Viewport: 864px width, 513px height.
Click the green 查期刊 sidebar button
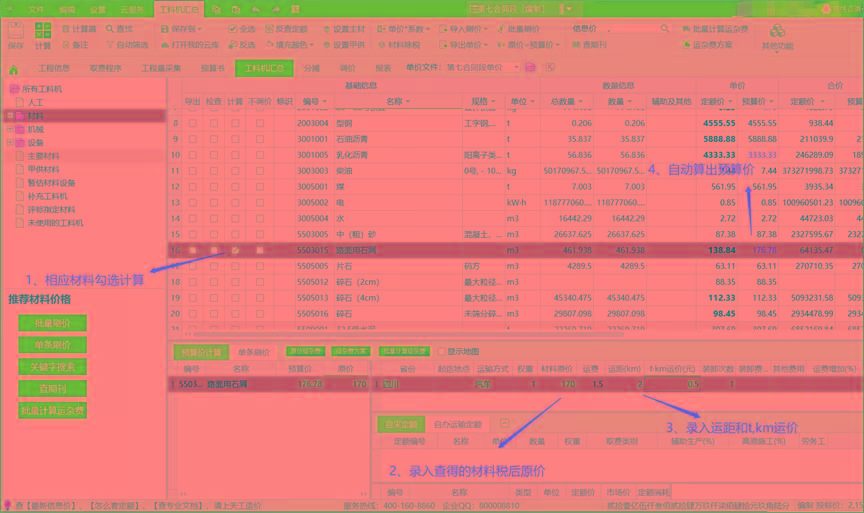click(x=52, y=388)
